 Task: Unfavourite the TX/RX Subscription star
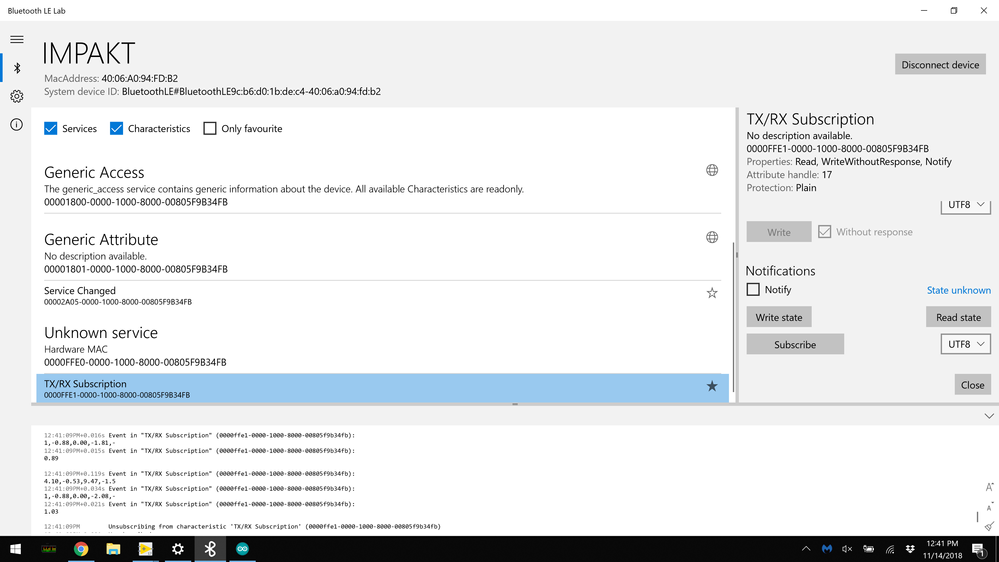point(712,386)
